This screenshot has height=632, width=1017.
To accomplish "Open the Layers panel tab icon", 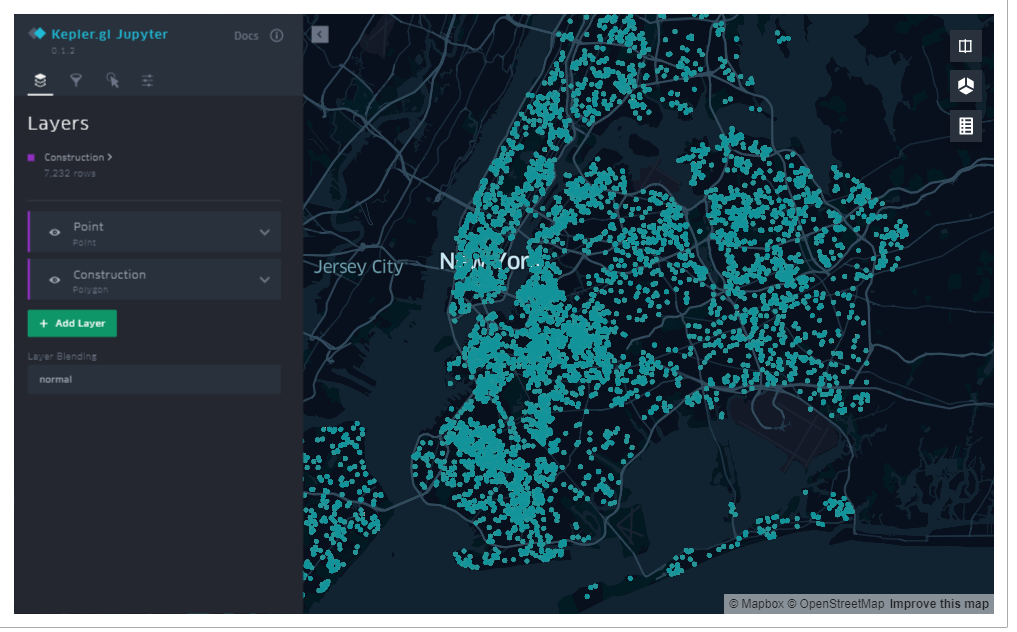I will click(40, 80).
